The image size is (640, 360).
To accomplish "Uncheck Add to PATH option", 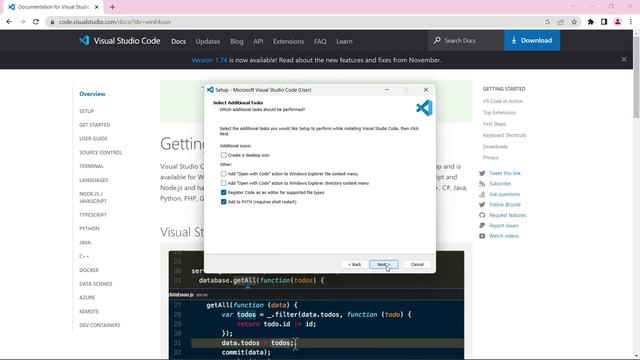I will click(224, 202).
